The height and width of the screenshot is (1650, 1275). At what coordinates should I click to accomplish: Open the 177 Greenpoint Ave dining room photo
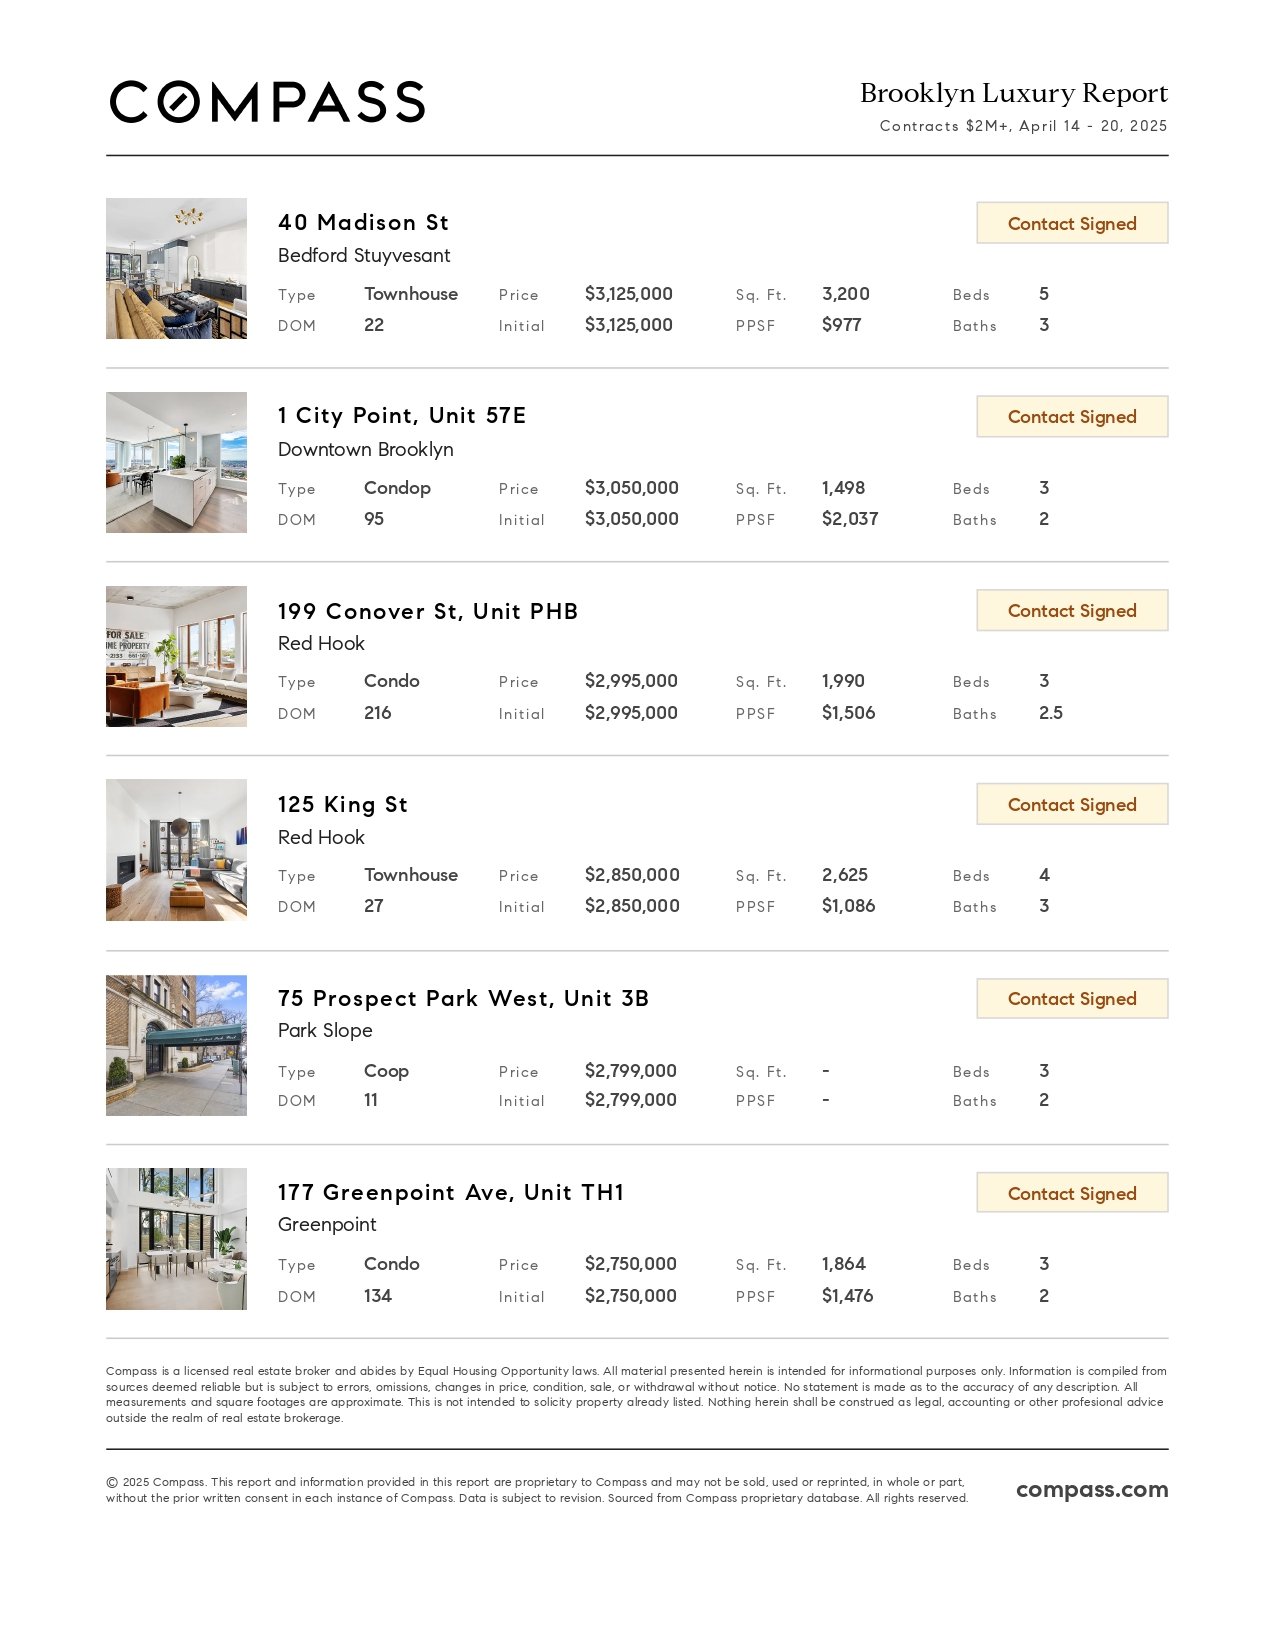[176, 1239]
